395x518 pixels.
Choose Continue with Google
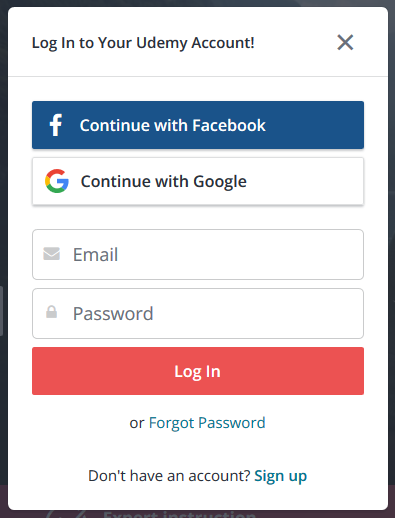click(x=198, y=181)
